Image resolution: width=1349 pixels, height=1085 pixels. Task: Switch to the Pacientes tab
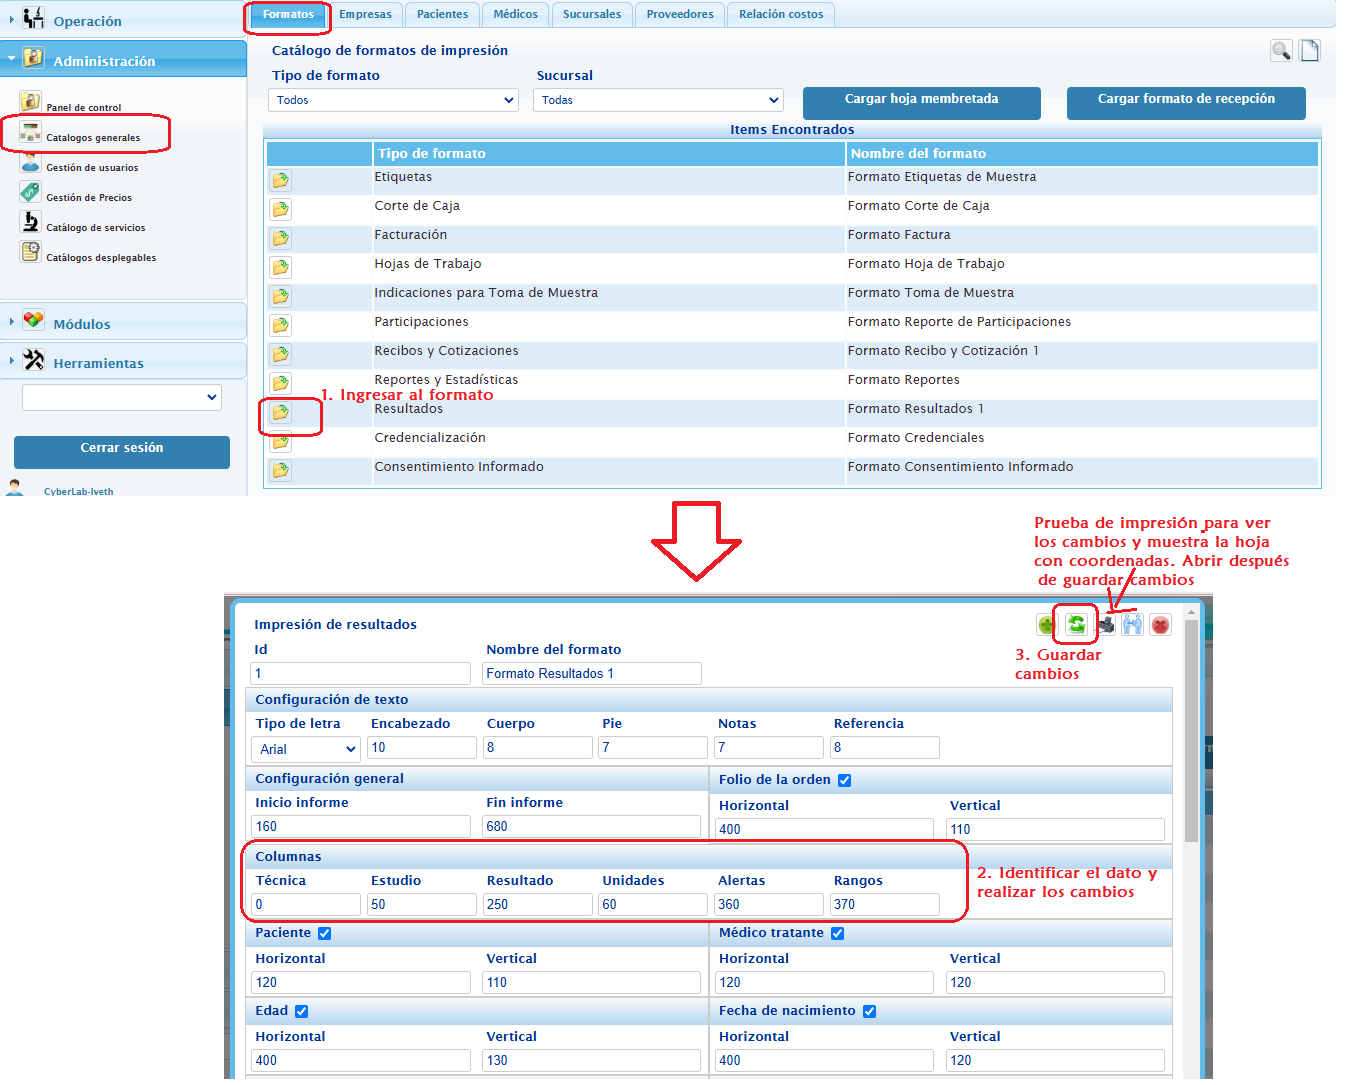pos(443,14)
